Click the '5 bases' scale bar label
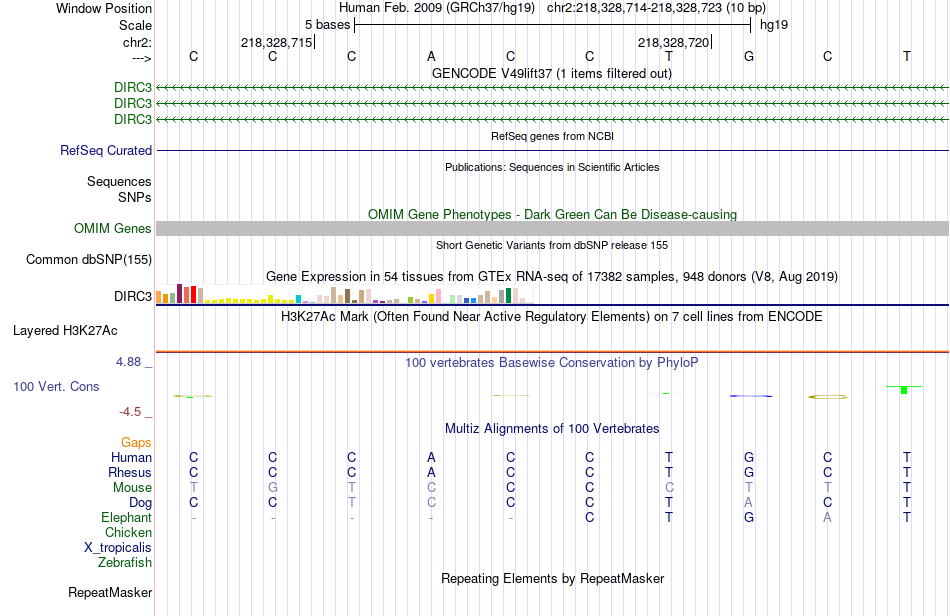The height and width of the screenshot is (616, 950). pos(327,25)
